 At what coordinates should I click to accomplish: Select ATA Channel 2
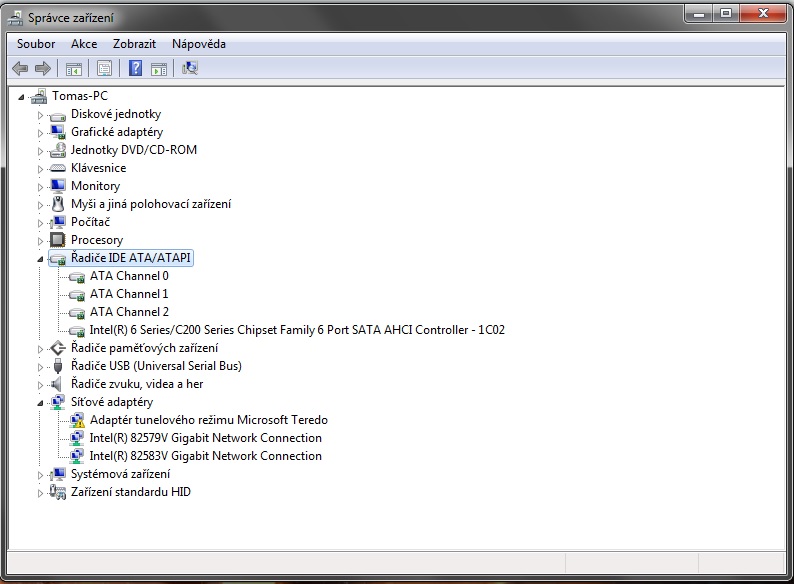click(x=129, y=312)
